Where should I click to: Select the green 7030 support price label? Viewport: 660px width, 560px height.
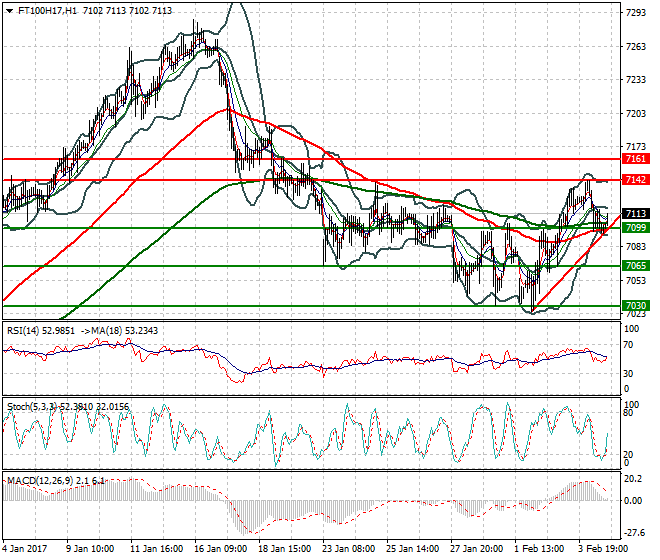pyautogui.click(x=636, y=306)
